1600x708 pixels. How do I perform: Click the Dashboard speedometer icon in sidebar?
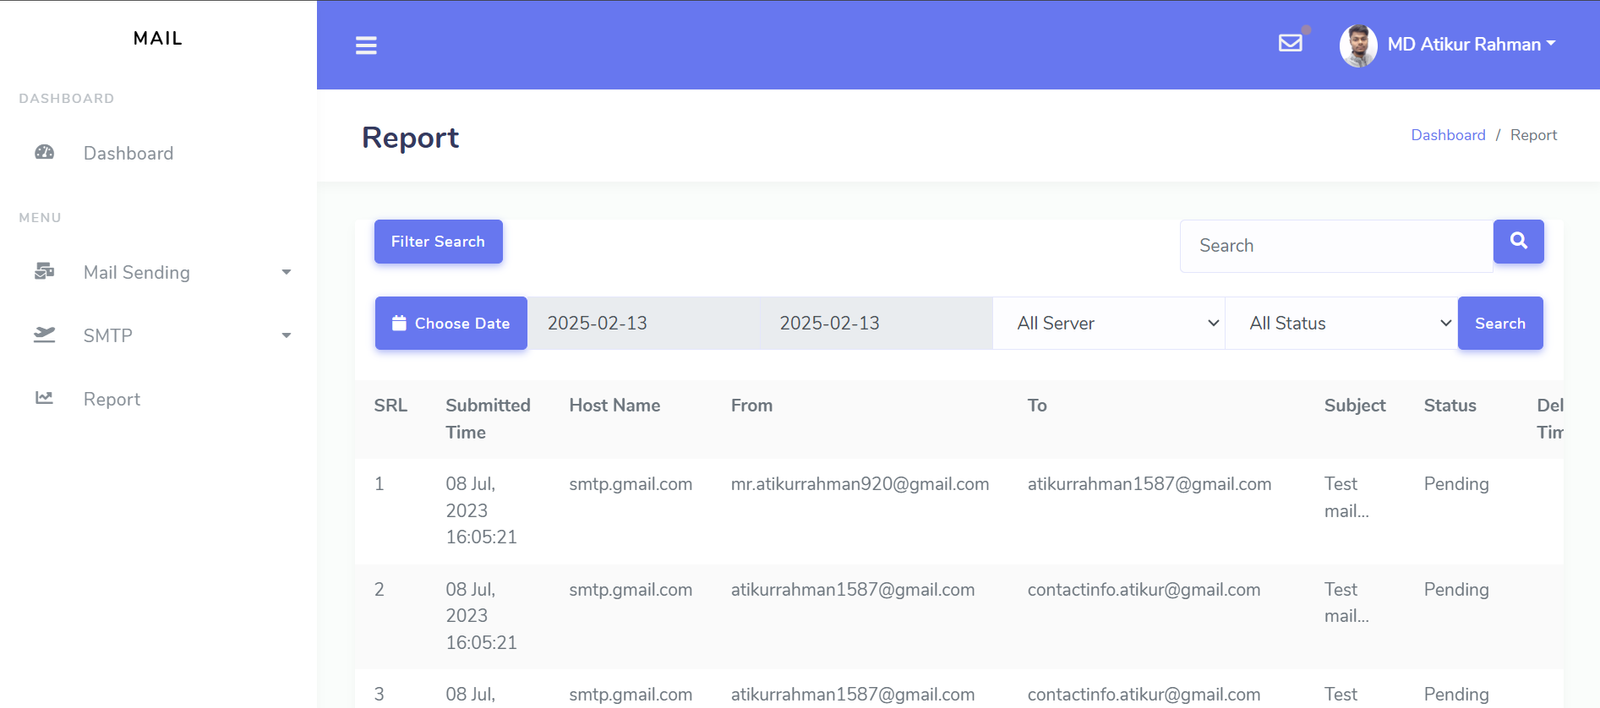click(x=44, y=153)
